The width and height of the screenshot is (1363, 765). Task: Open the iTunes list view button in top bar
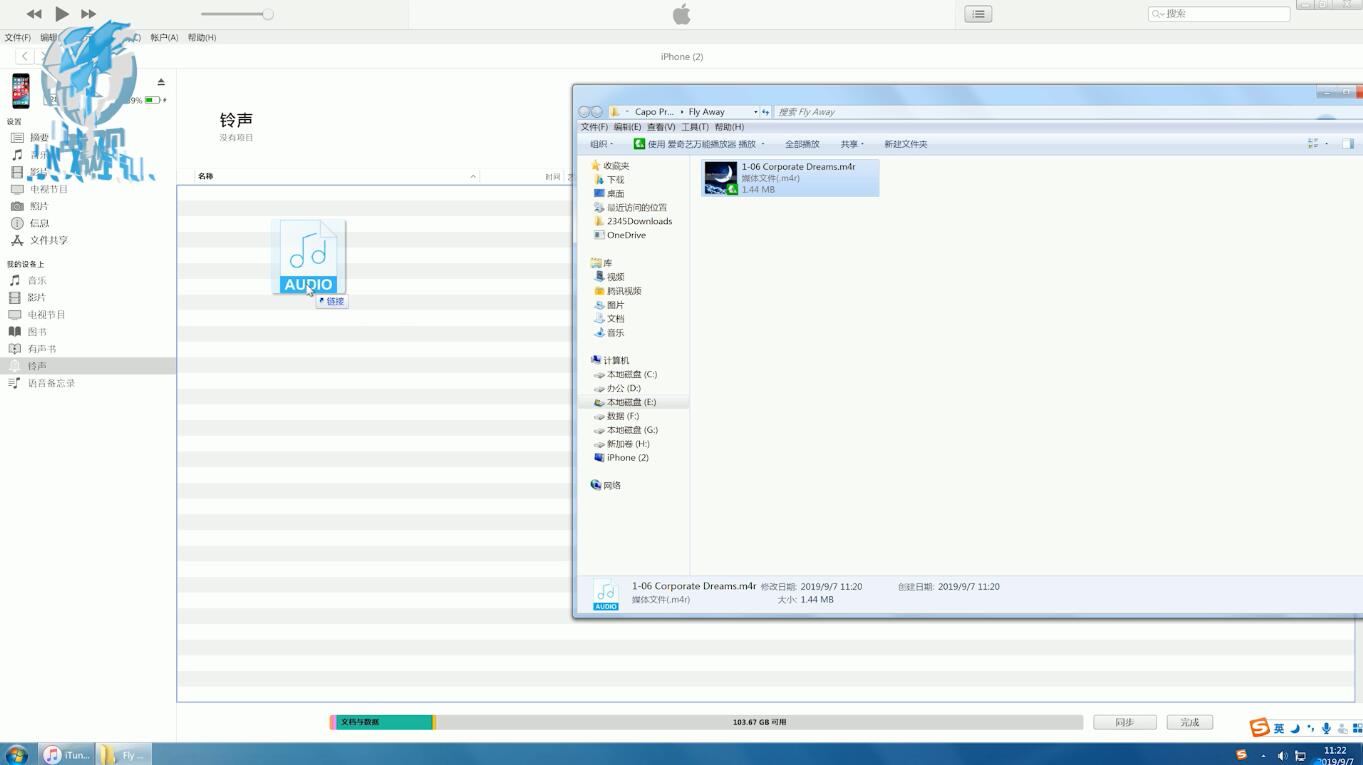pos(978,14)
